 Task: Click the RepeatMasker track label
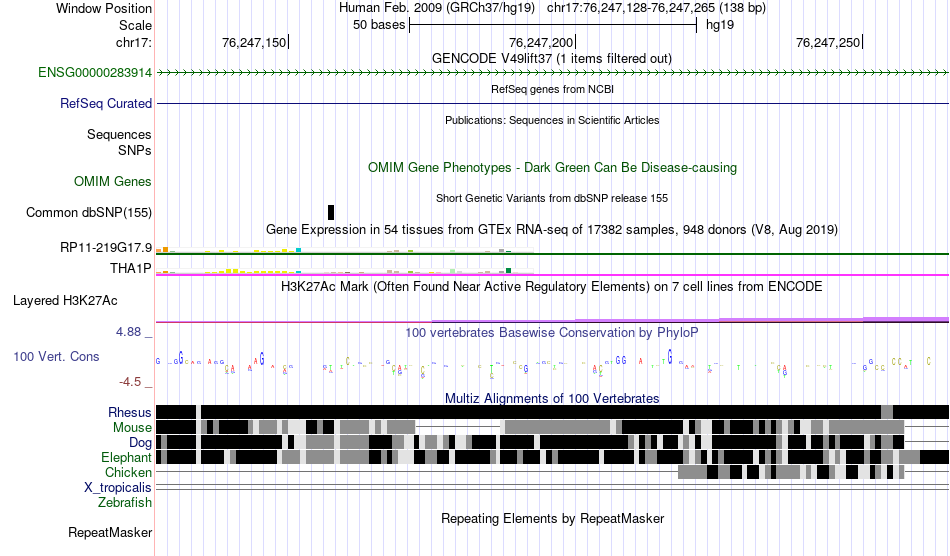pos(110,533)
